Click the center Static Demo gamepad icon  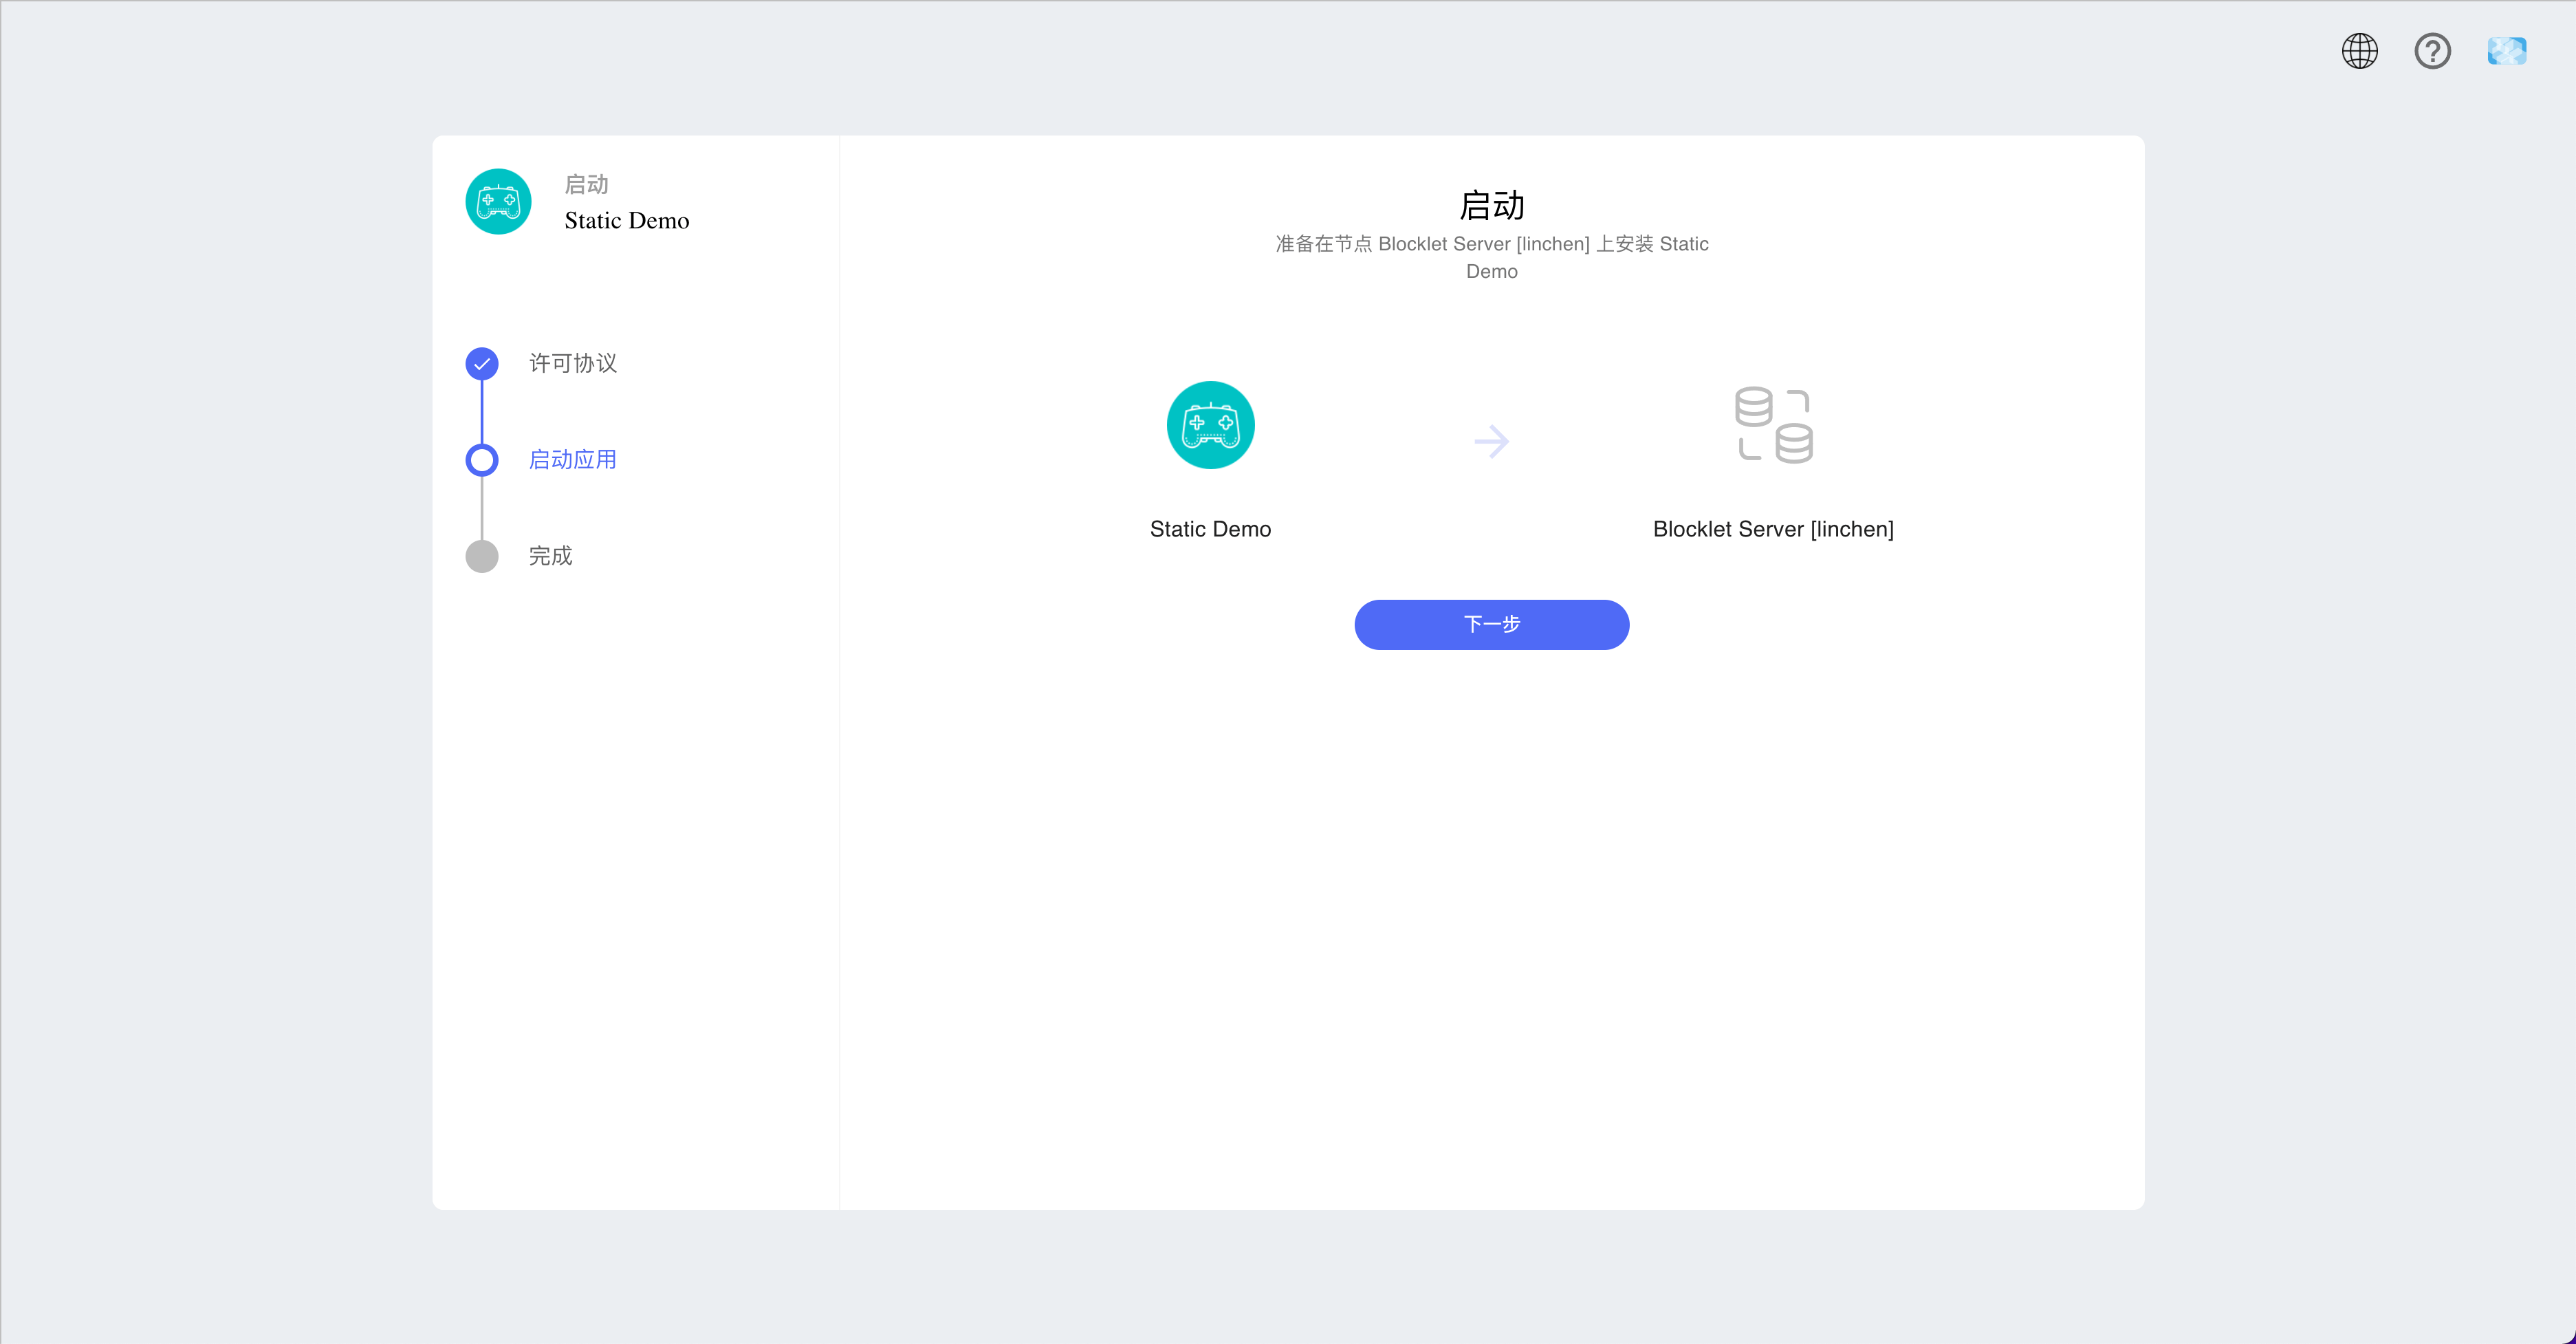tap(1210, 425)
